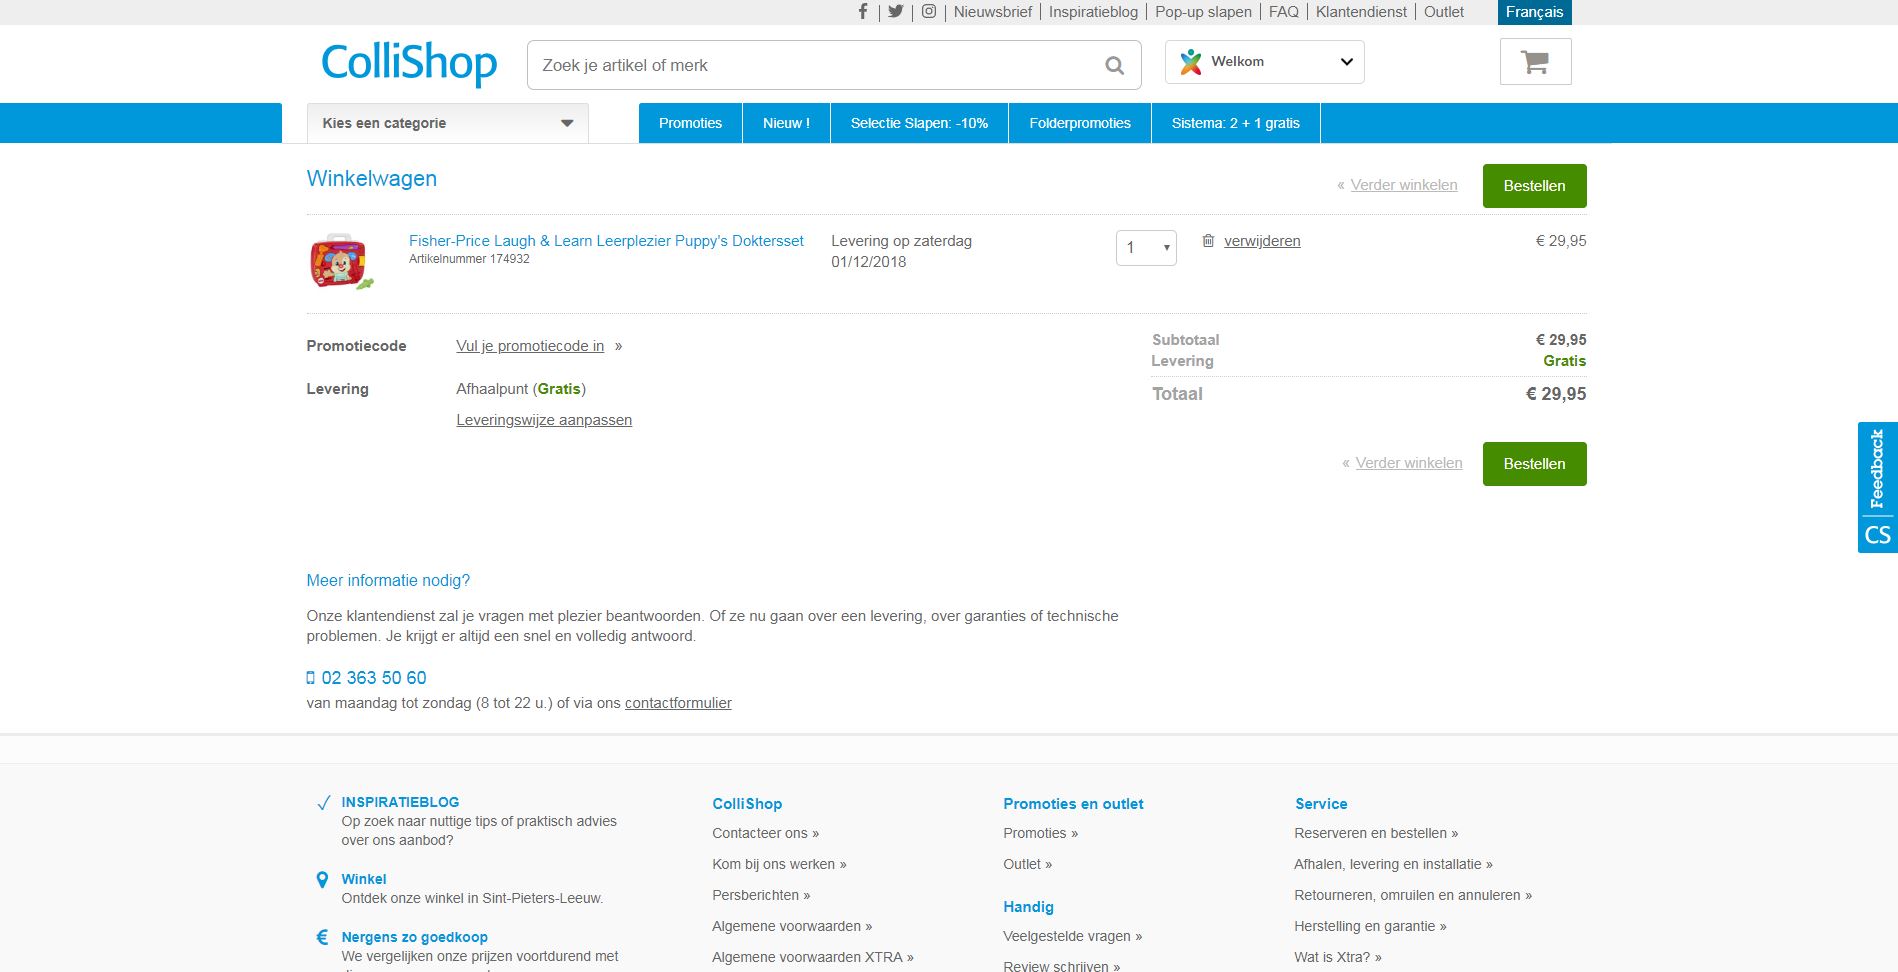Image resolution: width=1898 pixels, height=972 pixels.
Task: Open Nieuwsbrief in the top bar
Action: [x=993, y=12]
